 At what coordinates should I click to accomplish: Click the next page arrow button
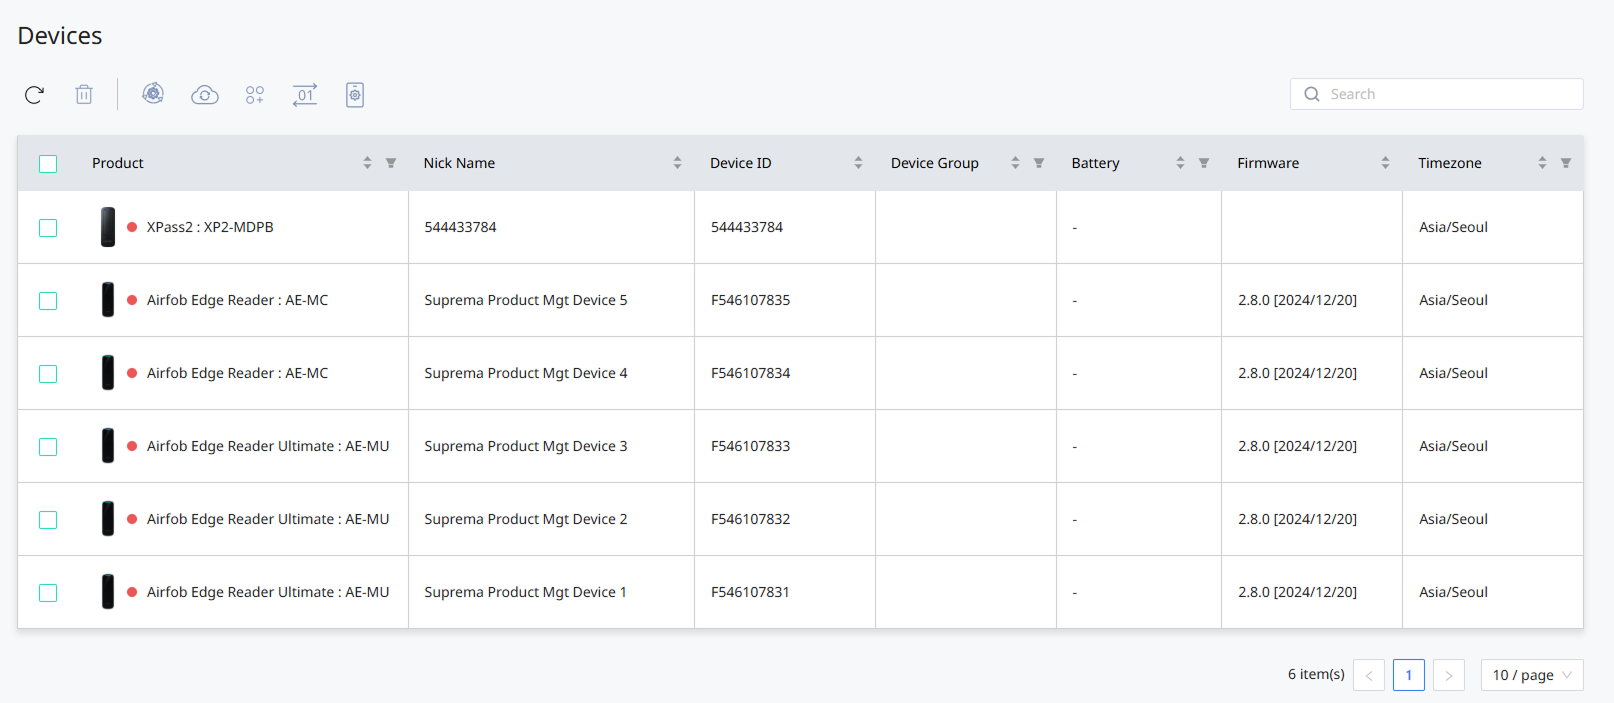coord(1448,675)
